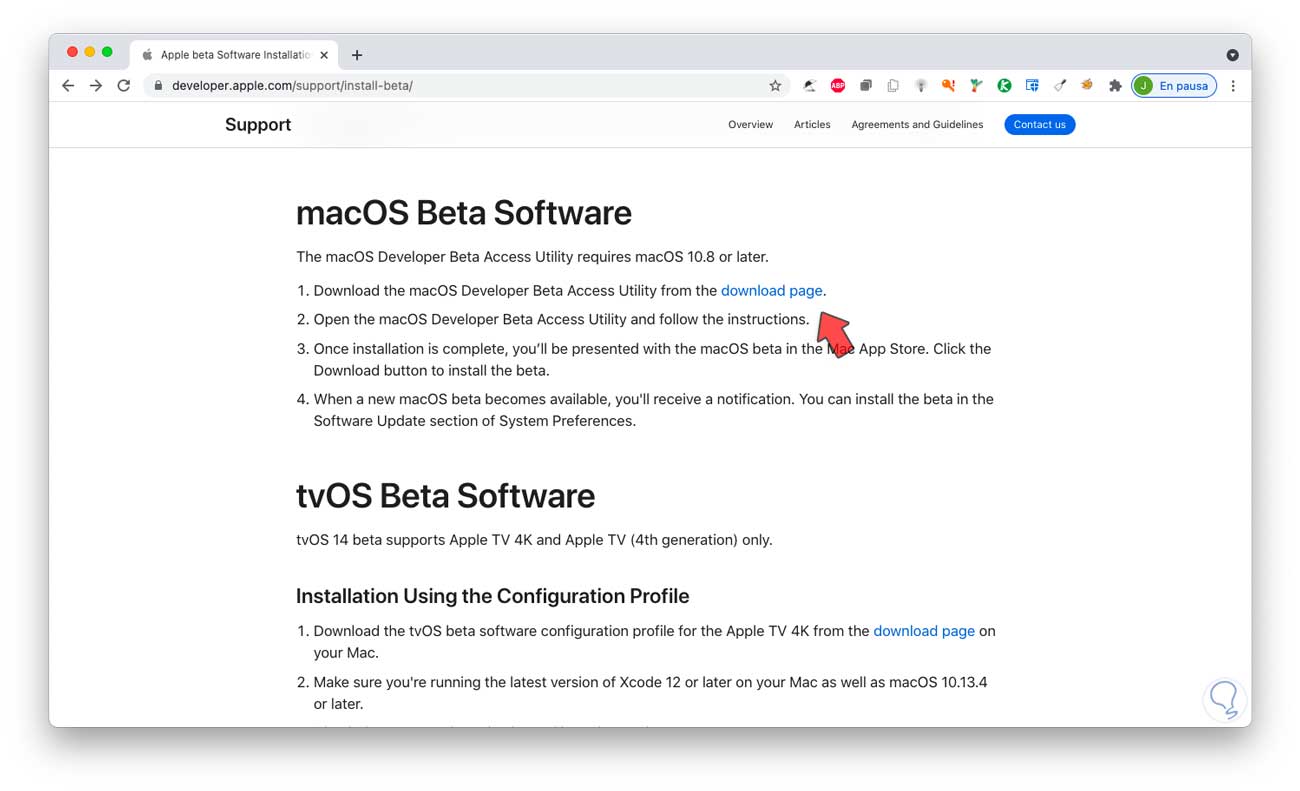Open the tvOS download page link
Viewport: 1300px width, 791px height.
923,631
